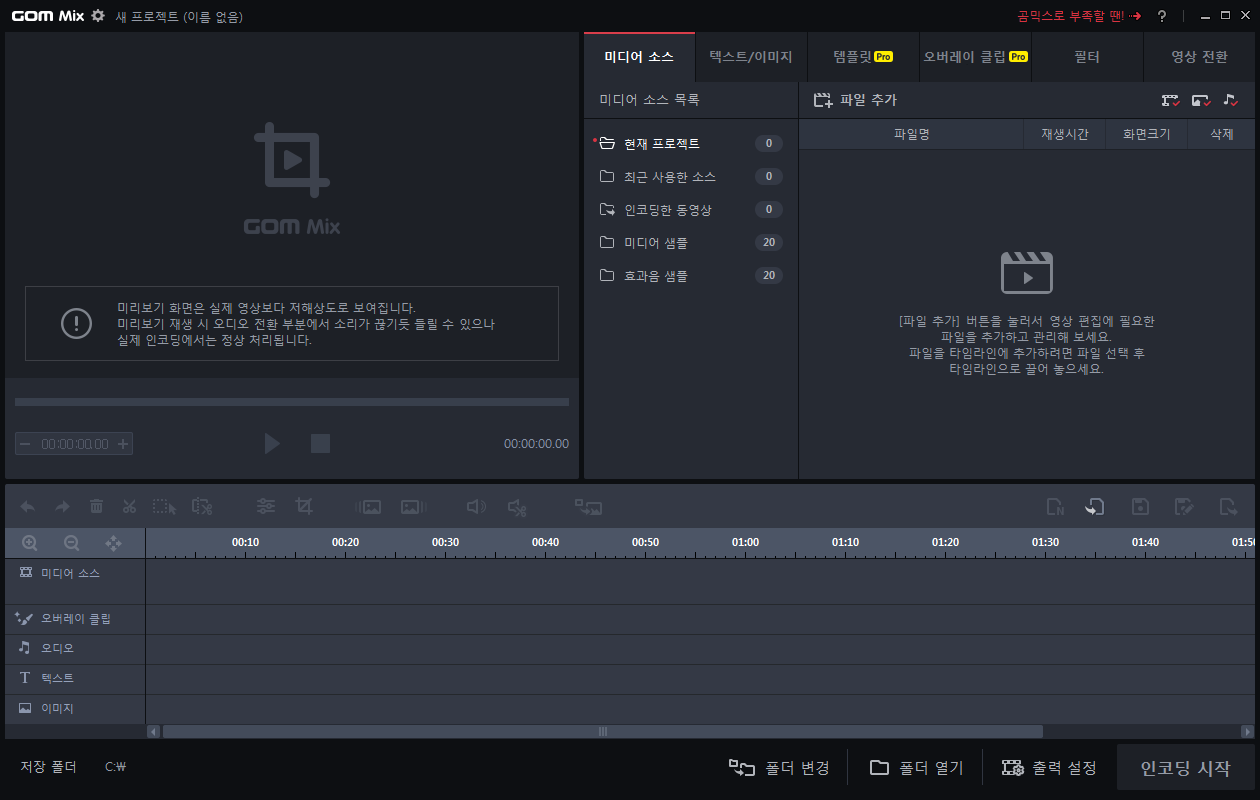1260x800 pixels.
Task: Click the speaker volume icon
Action: (477, 507)
